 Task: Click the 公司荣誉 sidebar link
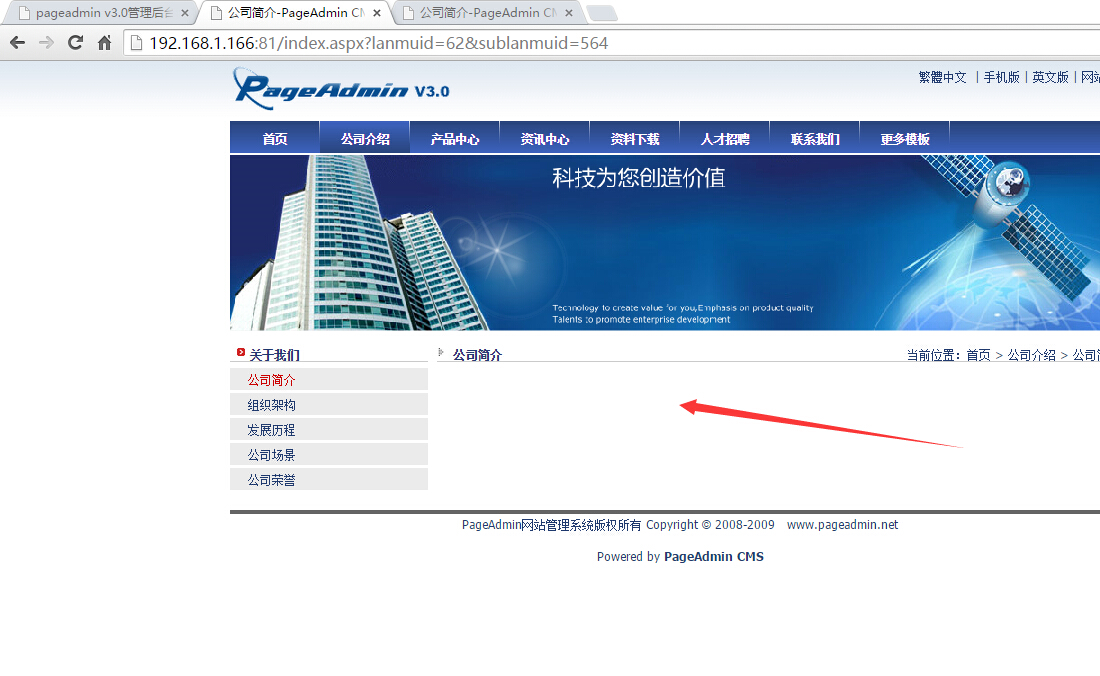[x=272, y=480]
